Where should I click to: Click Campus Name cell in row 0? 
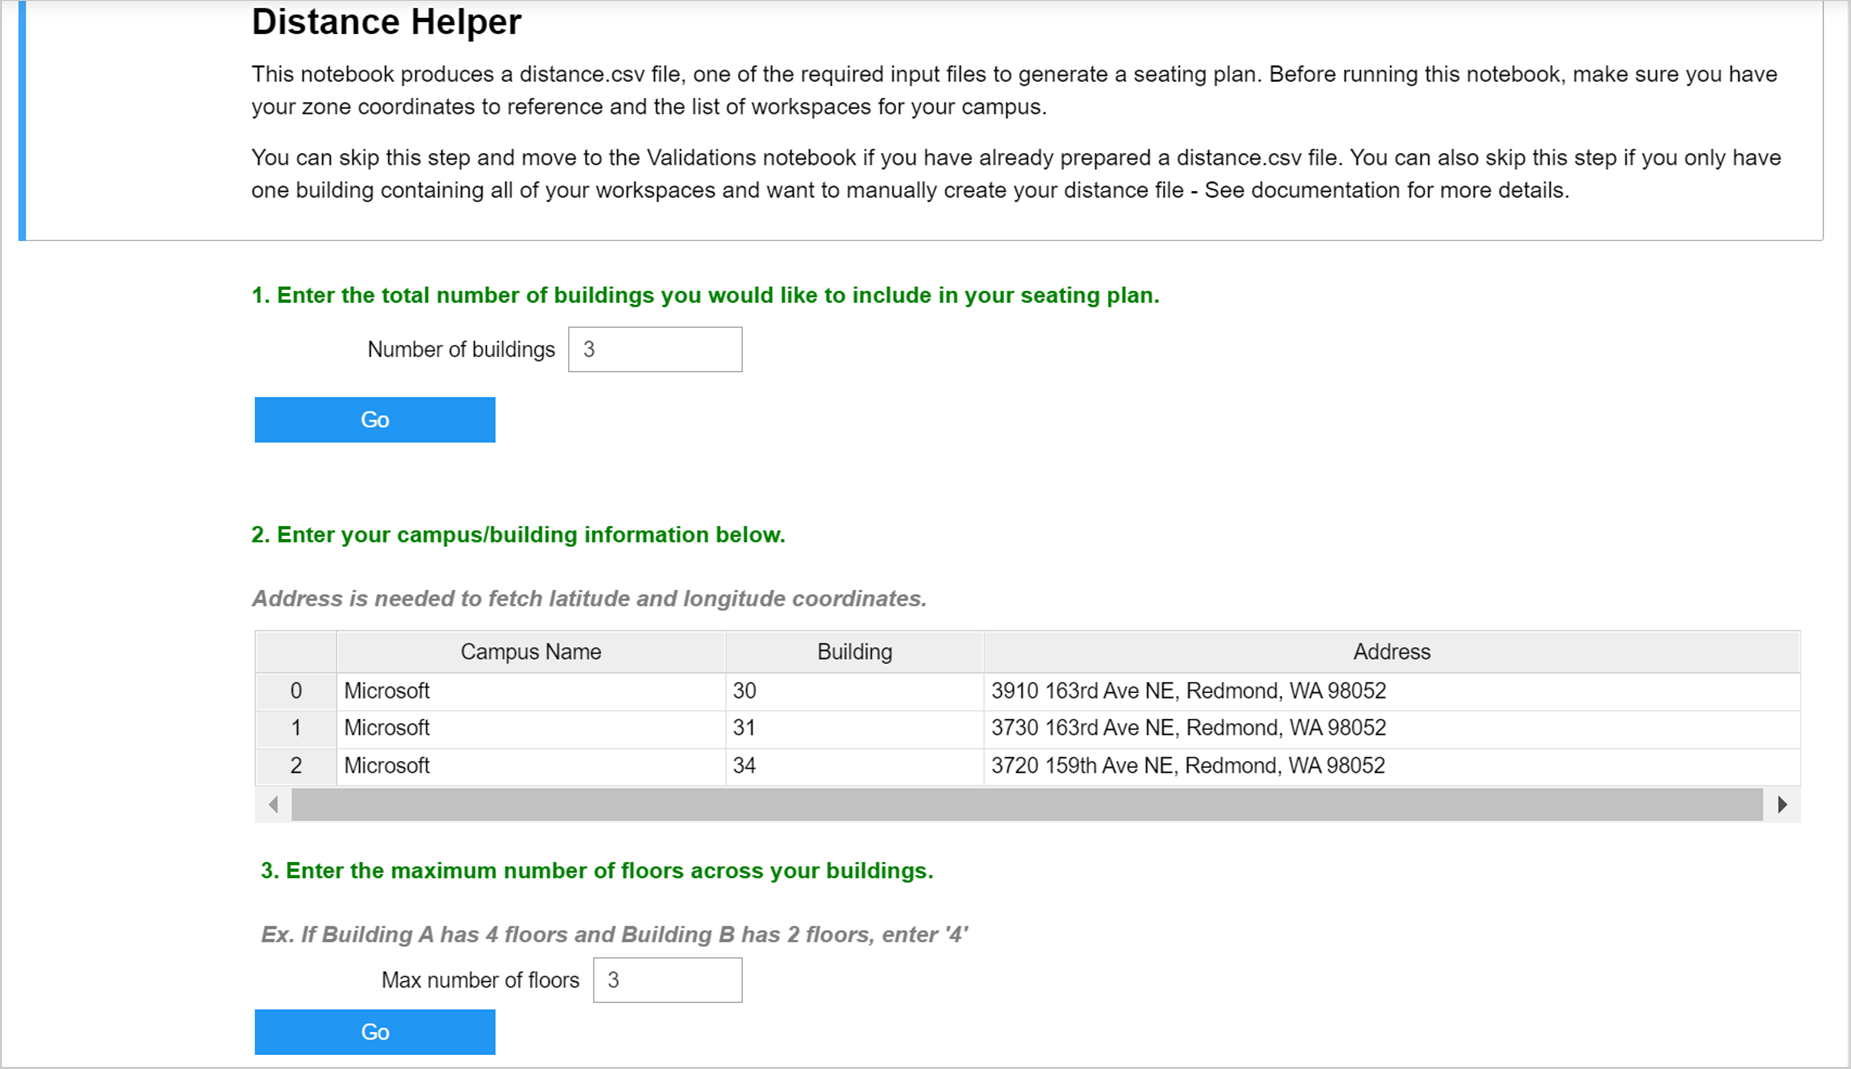pyautogui.click(x=530, y=691)
